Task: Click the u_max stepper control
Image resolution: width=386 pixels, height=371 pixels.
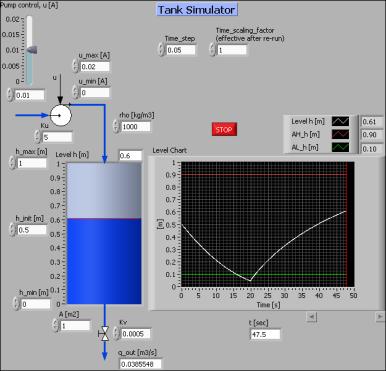Action: (76, 66)
